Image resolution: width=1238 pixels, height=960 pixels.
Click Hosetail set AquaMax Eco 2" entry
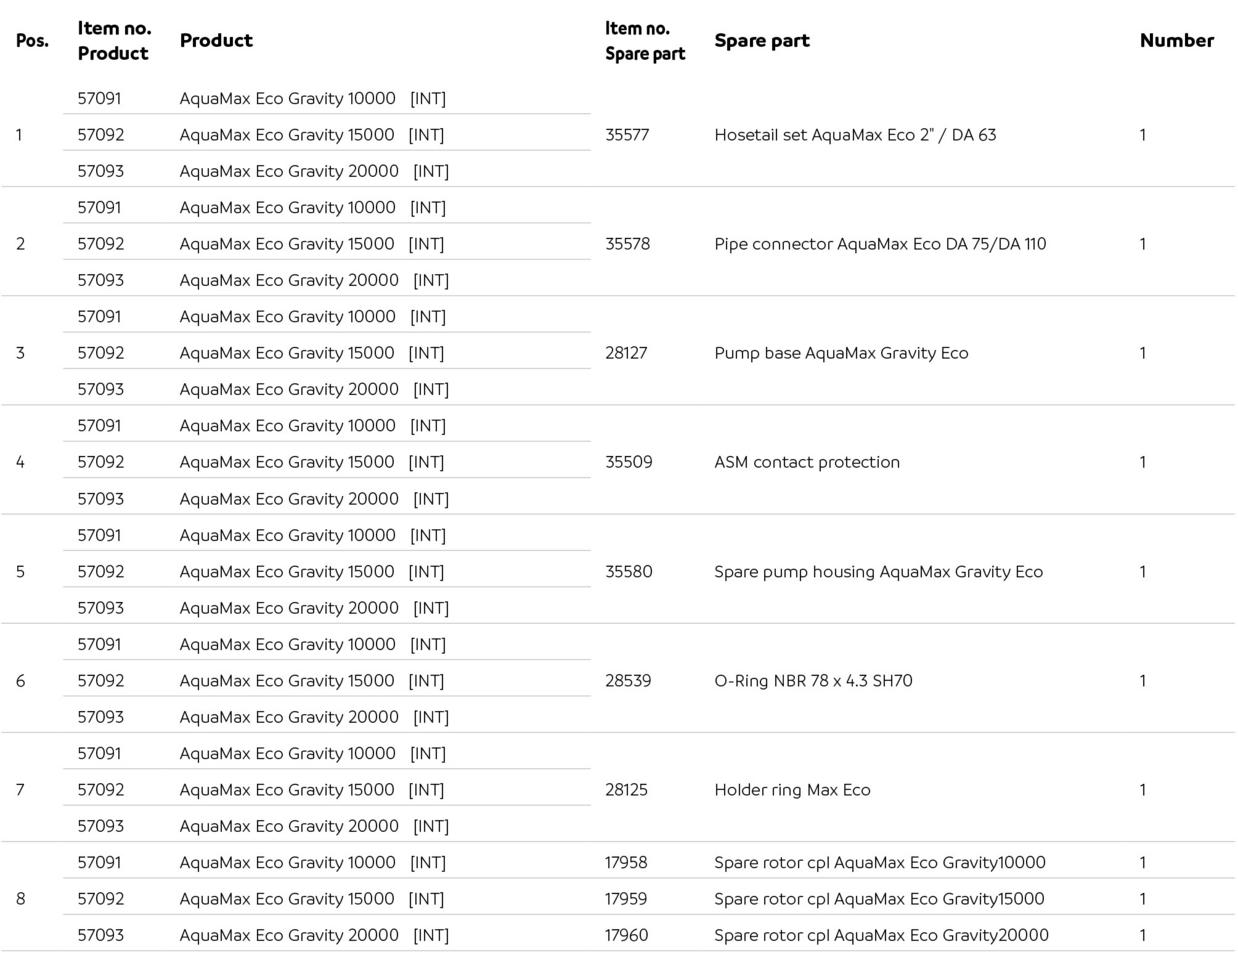(854, 135)
